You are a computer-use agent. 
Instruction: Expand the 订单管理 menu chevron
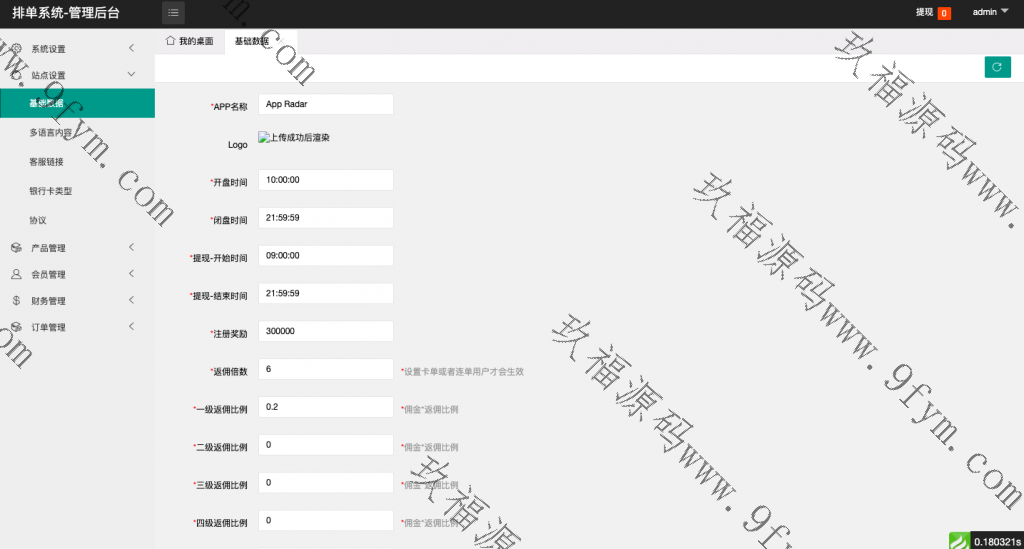(x=132, y=327)
